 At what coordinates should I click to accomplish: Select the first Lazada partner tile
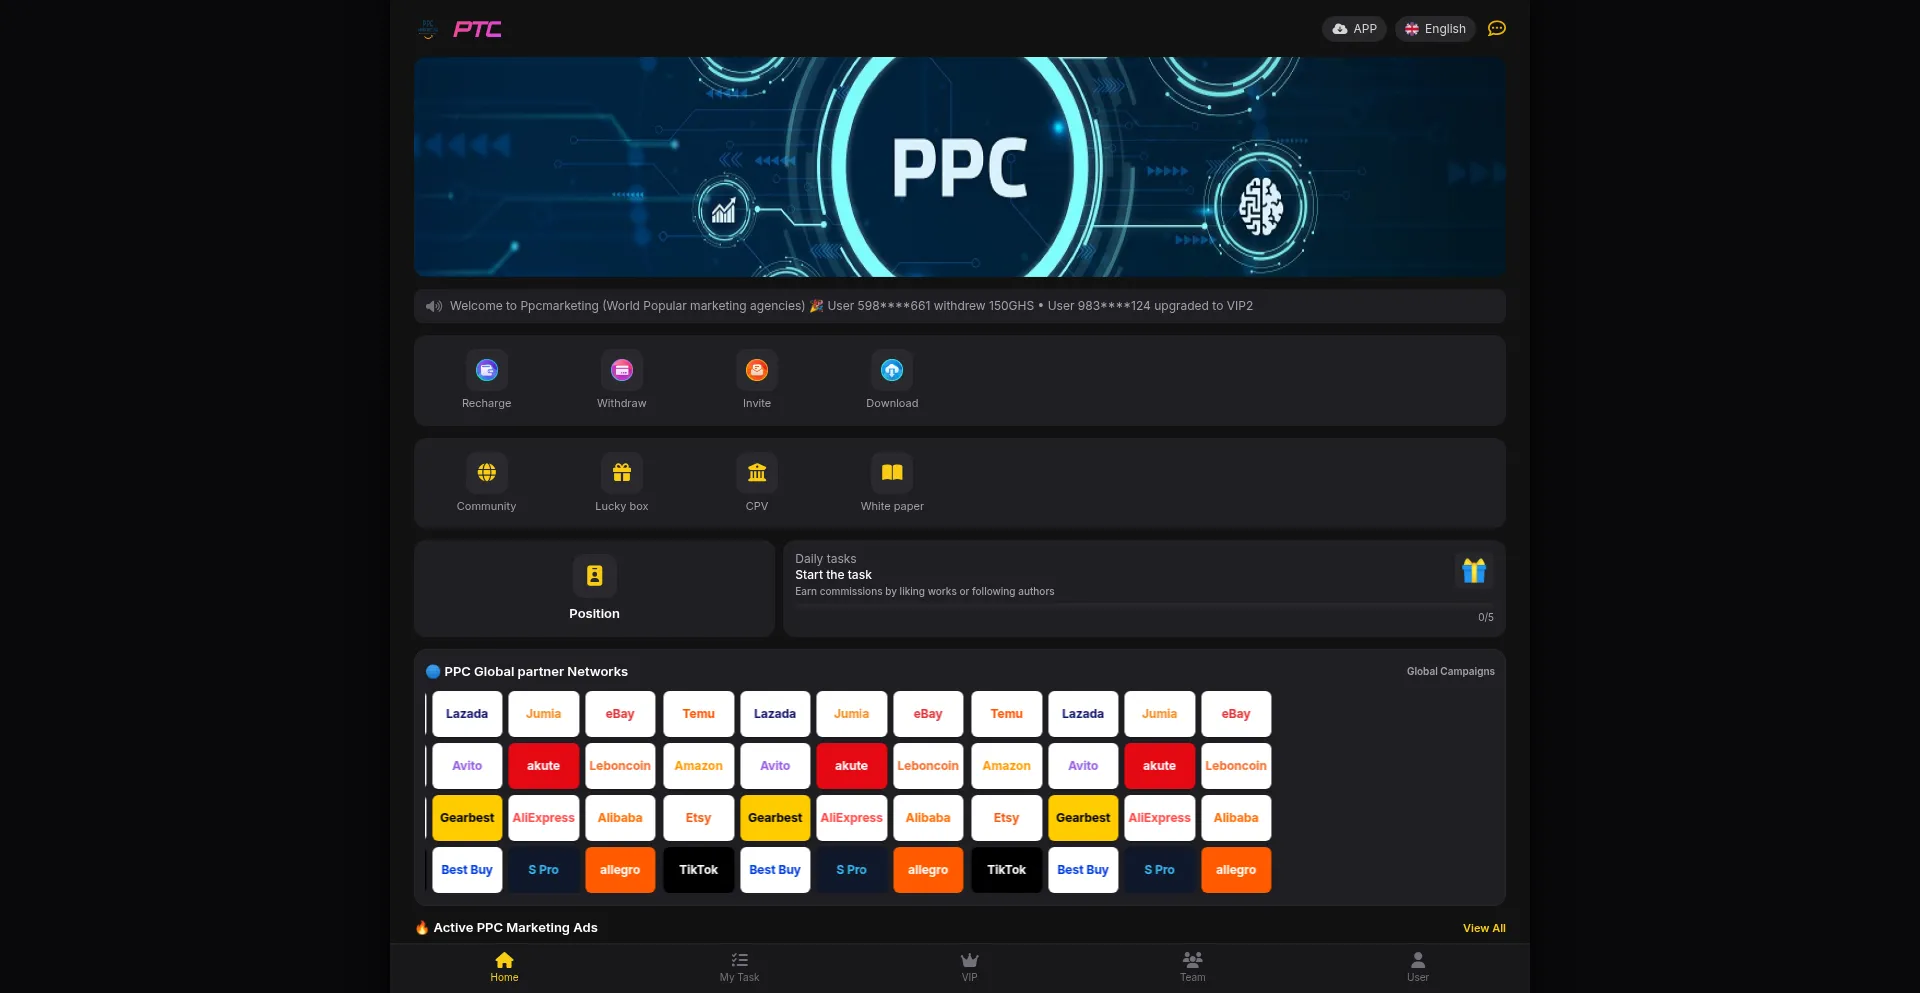(x=467, y=714)
